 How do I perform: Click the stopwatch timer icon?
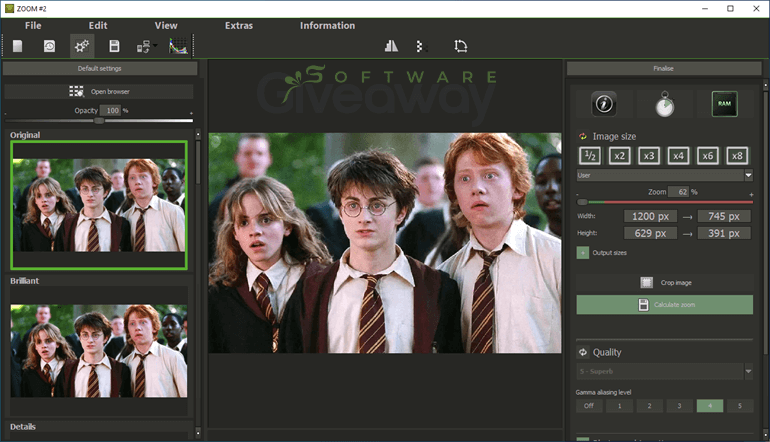coord(665,104)
